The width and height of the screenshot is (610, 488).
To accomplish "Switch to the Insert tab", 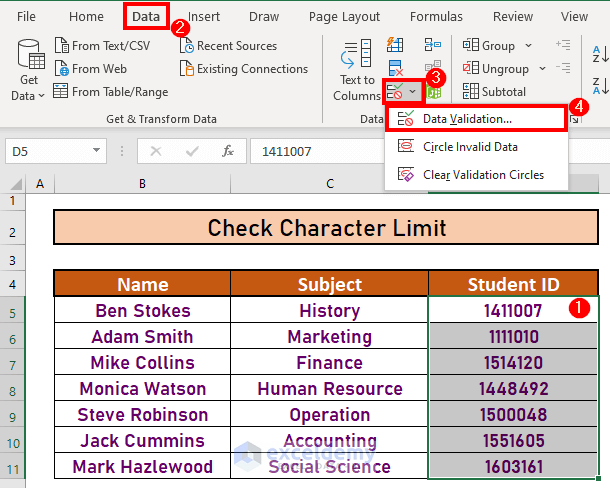I will (x=204, y=16).
